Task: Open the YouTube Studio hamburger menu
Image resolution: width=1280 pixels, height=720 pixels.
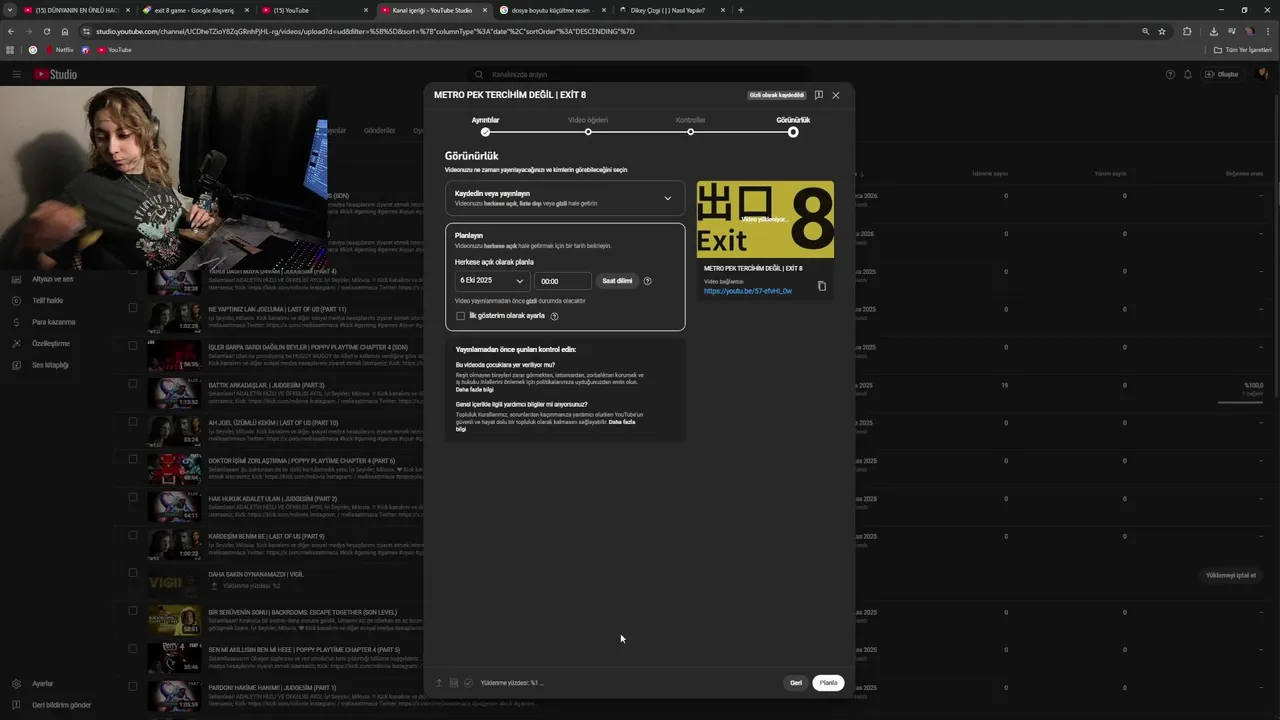Action: (x=16, y=74)
